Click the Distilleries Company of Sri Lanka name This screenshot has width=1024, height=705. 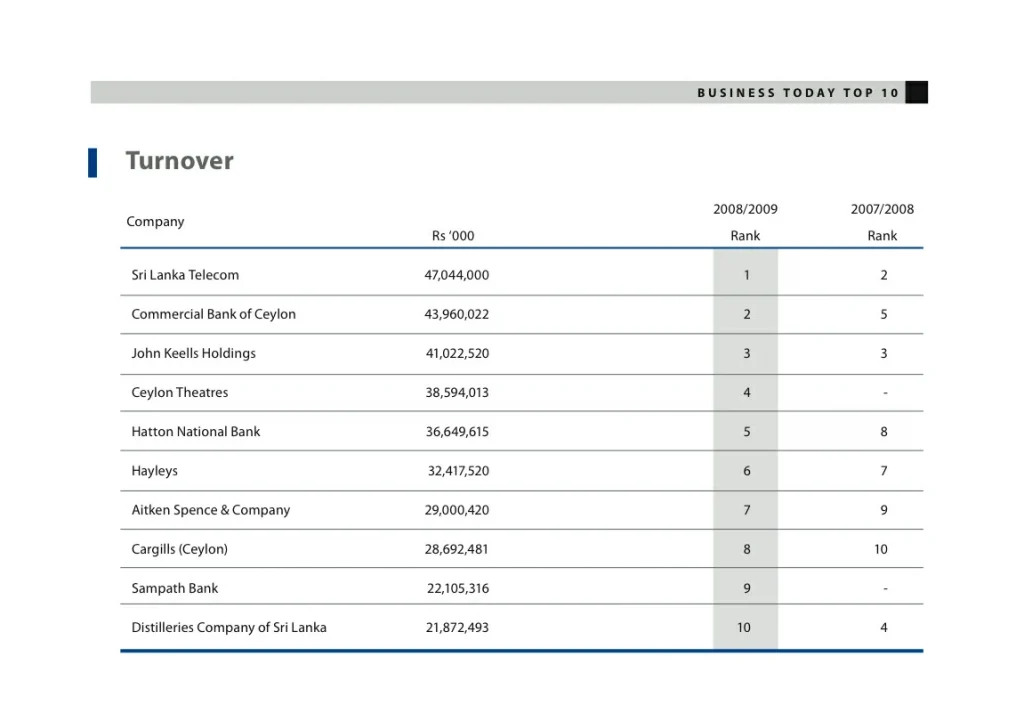(x=229, y=628)
